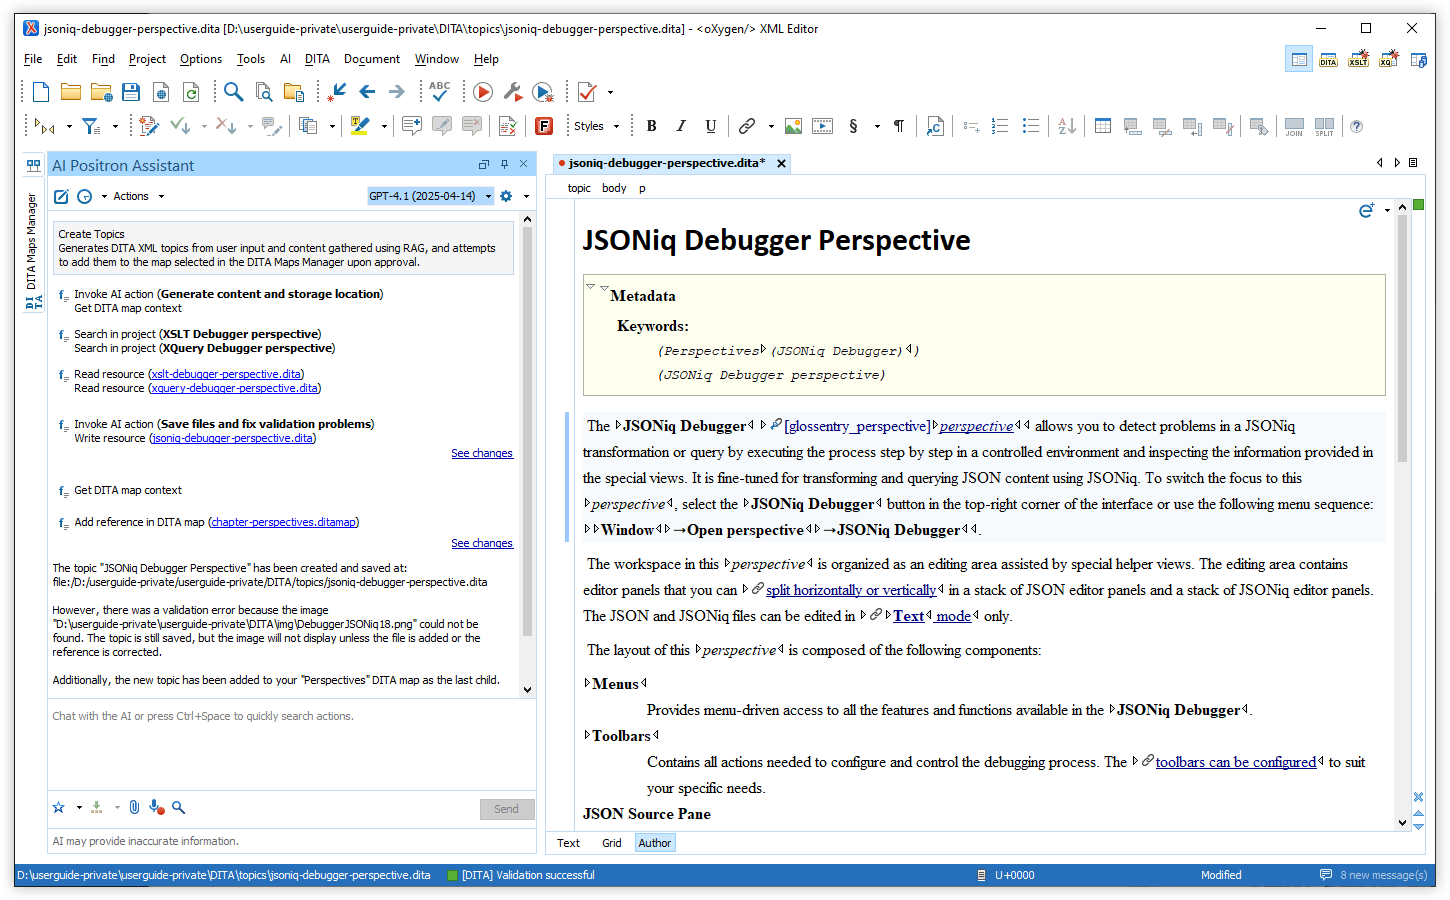The image size is (1450, 900).
Task: Toggle the Editor perspective button
Action: [1299, 60]
